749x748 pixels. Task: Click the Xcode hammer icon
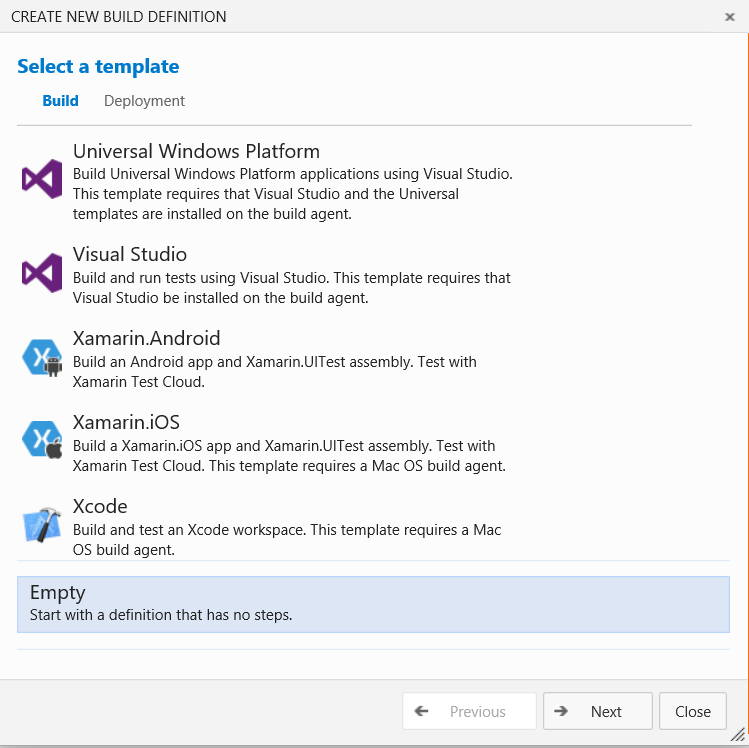(42, 524)
